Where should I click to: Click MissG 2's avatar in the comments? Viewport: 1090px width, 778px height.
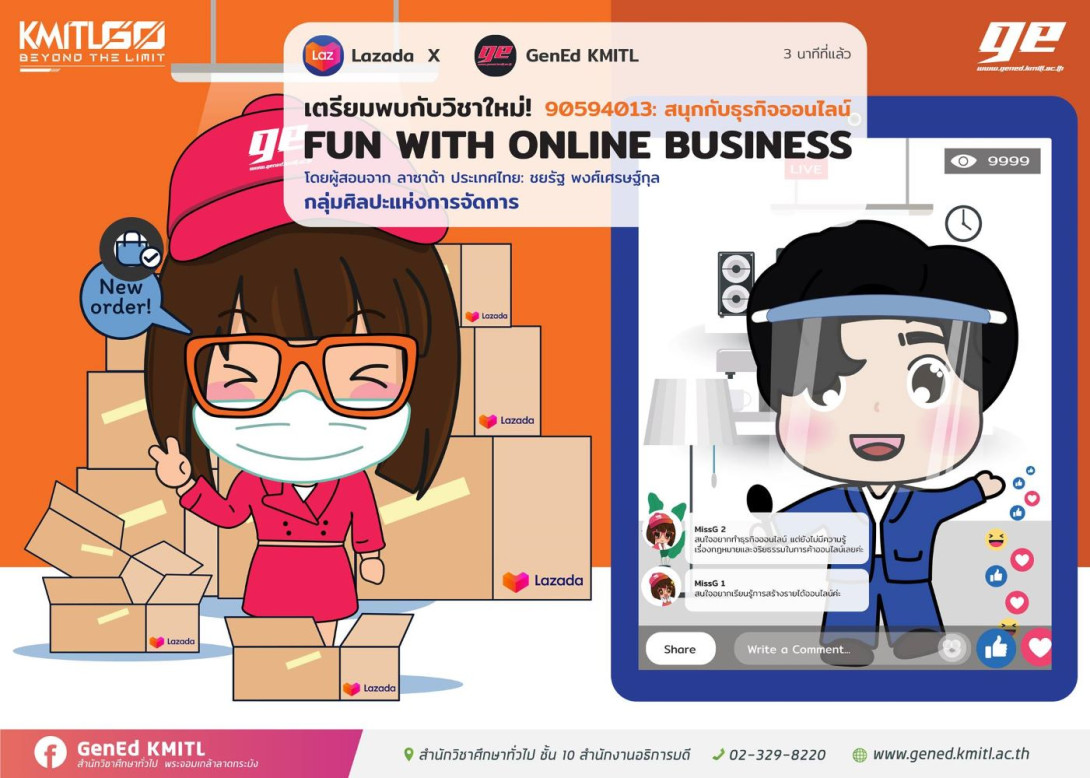coord(661,531)
